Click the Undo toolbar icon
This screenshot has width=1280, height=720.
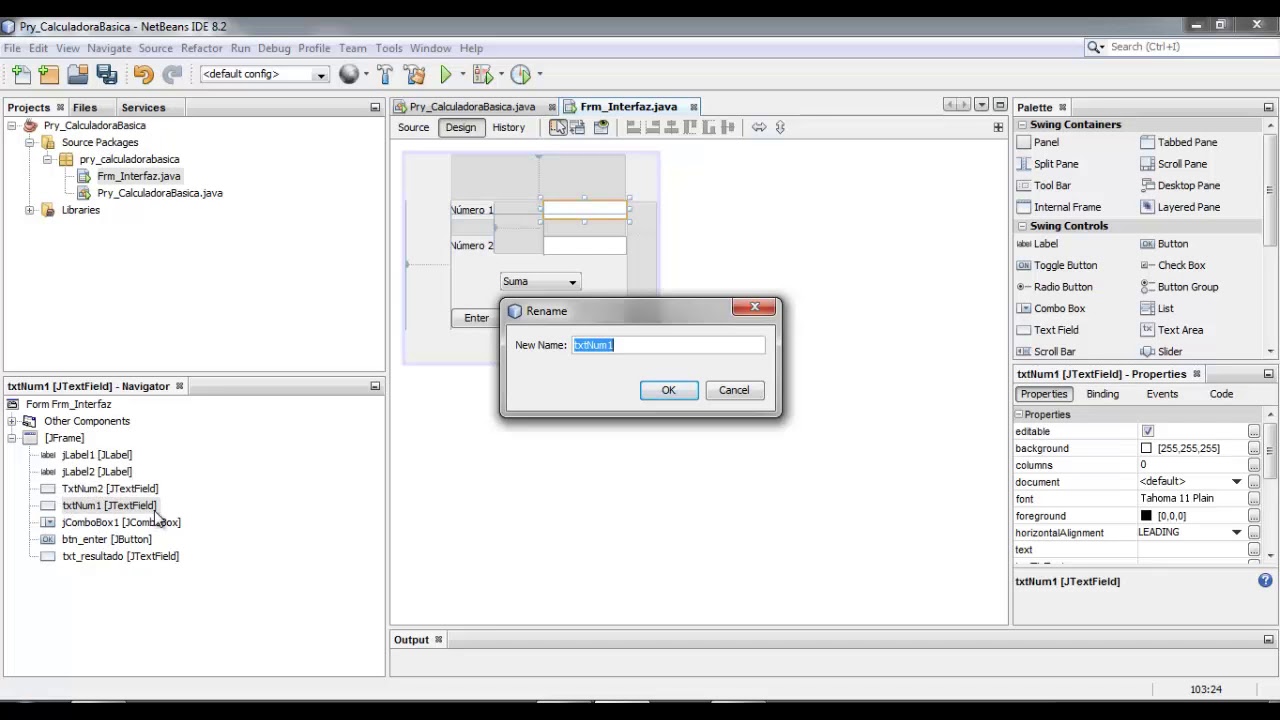click(x=143, y=74)
